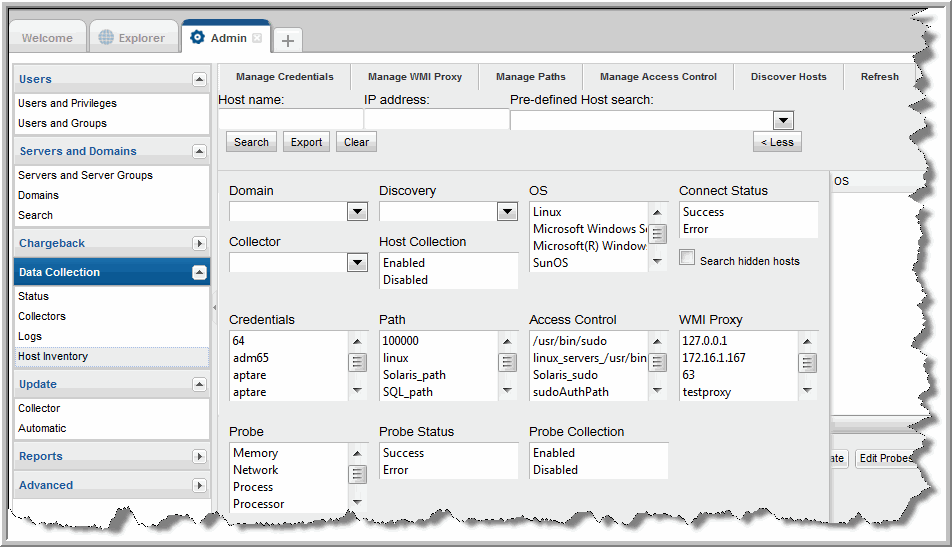This screenshot has width=952, height=547.
Task: Open the Manage Credentials tab
Action: click(x=284, y=77)
